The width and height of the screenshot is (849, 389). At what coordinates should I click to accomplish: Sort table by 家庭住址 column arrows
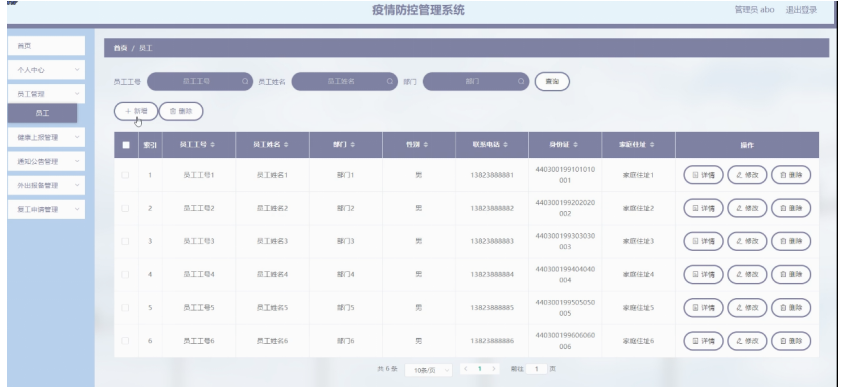[x=652, y=145]
